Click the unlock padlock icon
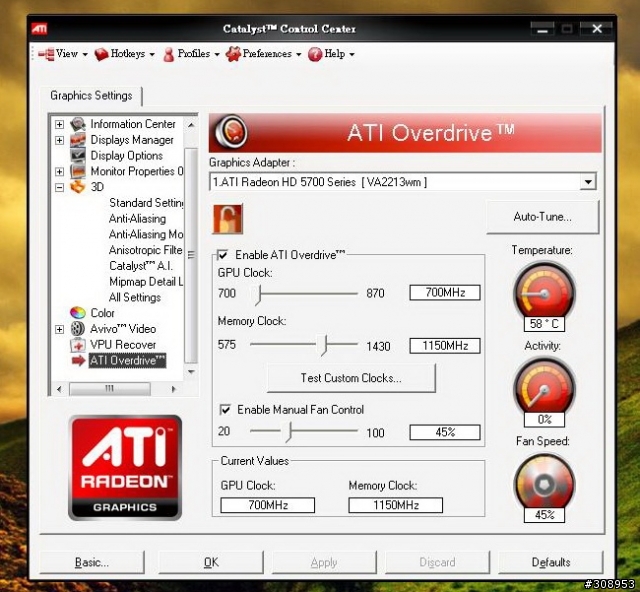The width and height of the screenshot is (640, 592). (227, 219)
